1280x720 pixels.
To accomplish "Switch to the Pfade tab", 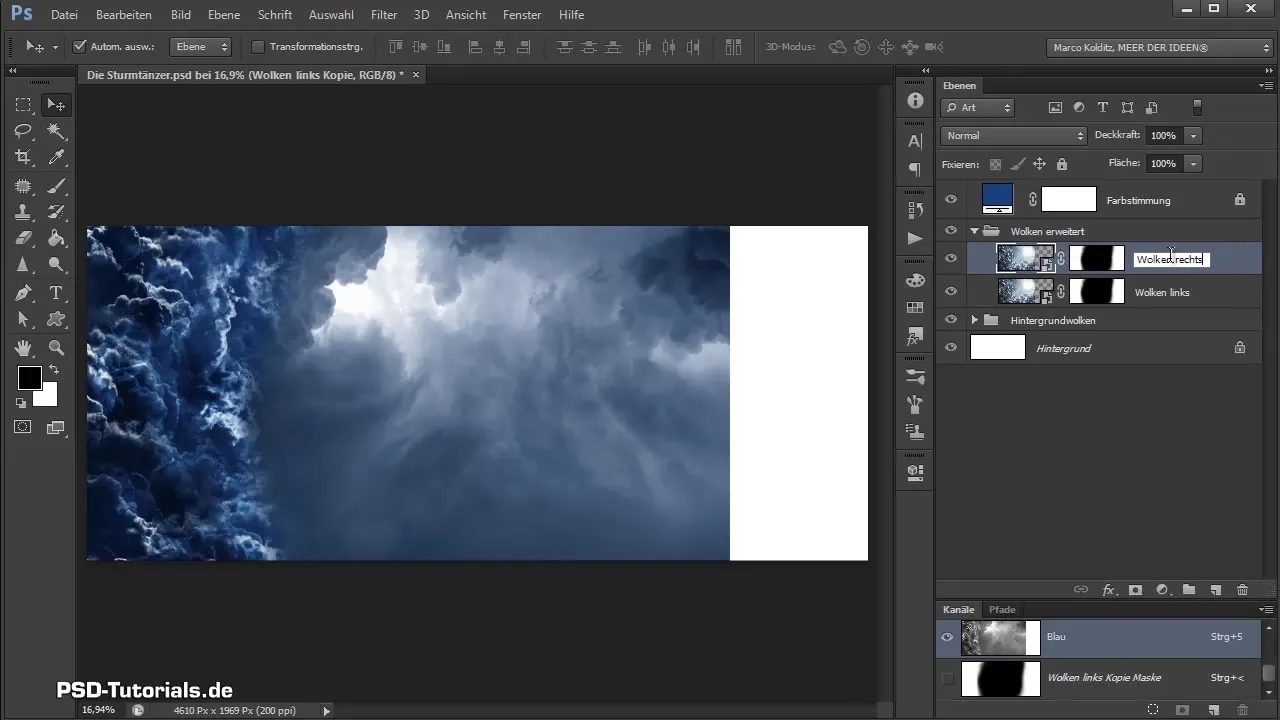I will point(1002,609).
